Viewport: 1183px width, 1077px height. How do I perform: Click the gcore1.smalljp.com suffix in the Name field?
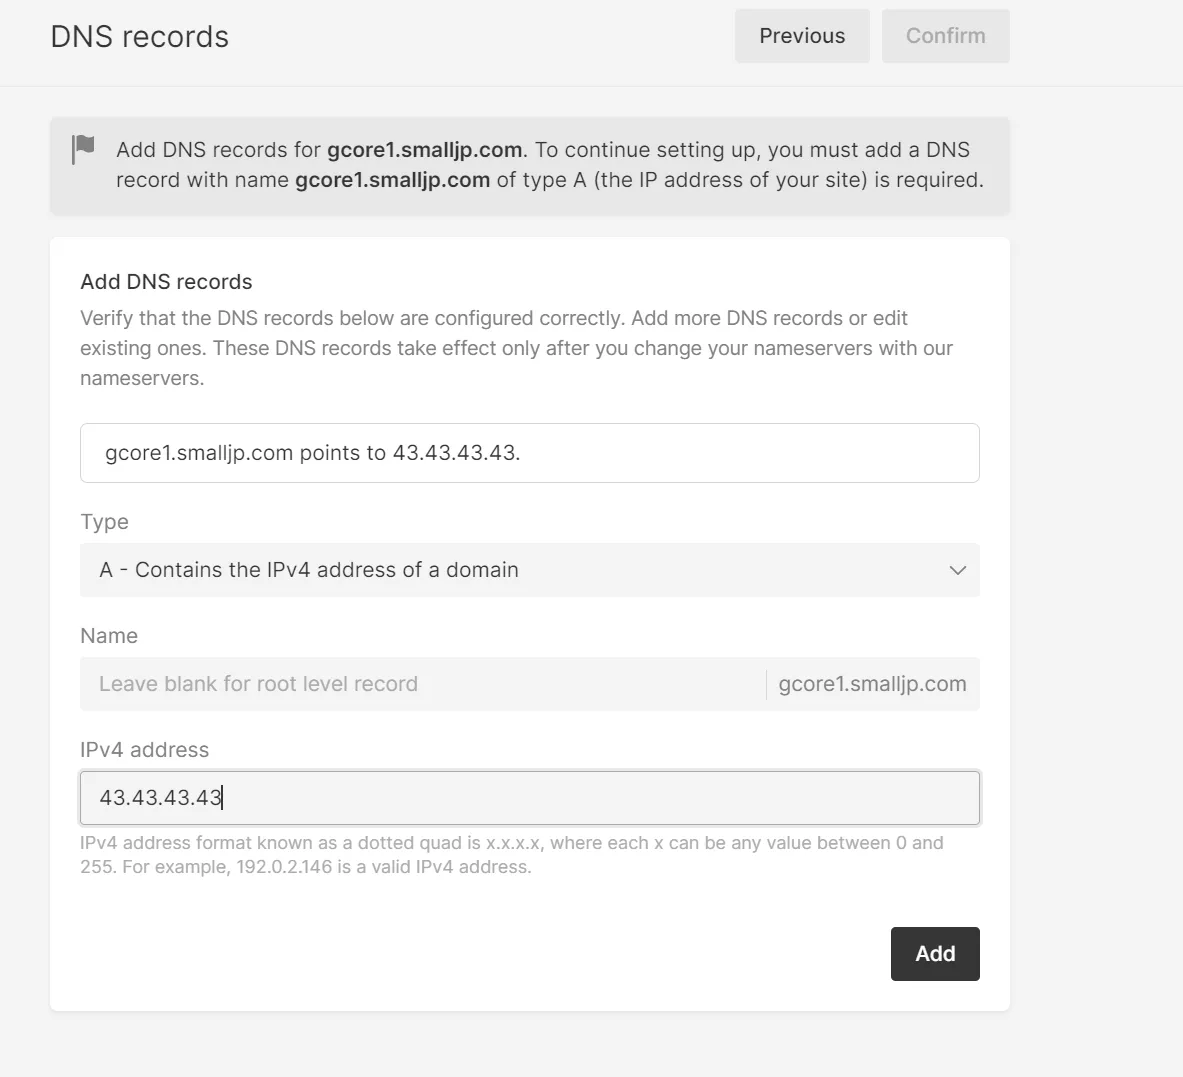[x=872, y=684]
